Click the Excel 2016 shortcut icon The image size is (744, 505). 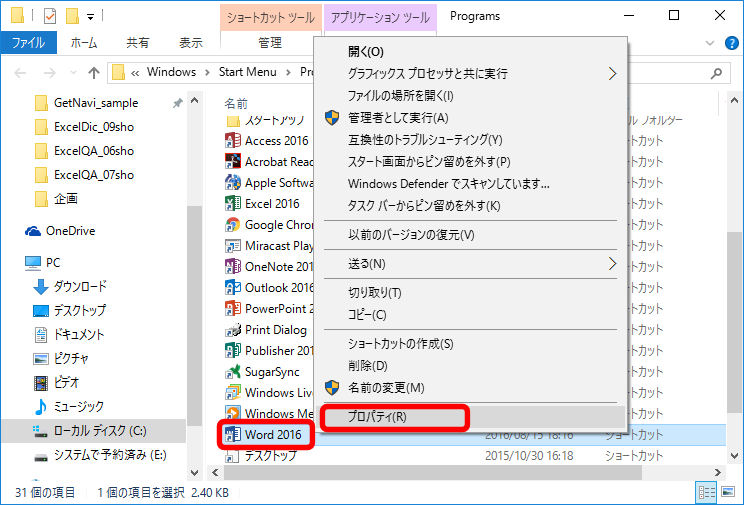click(232, 204)
